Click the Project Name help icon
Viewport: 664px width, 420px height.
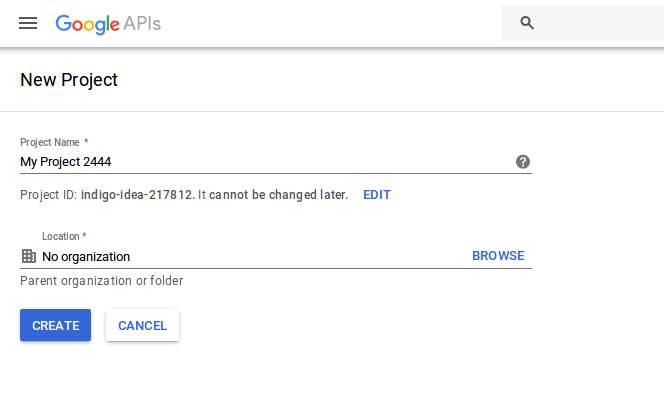(x=523, y=162)
